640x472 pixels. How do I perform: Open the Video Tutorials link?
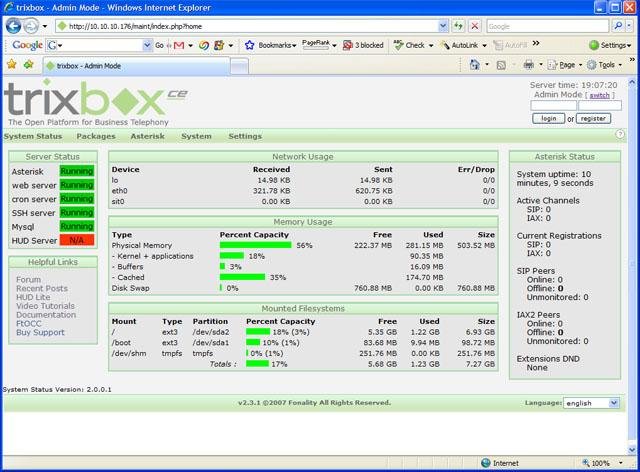(x=46, y=306)
